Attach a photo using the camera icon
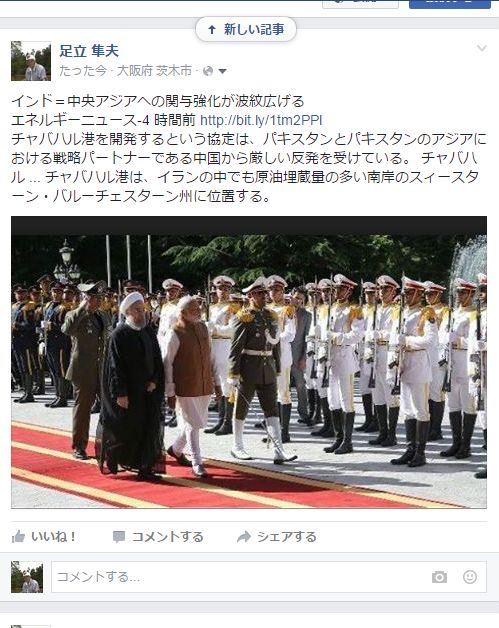Screen dimensions: 499x628 (x=439, y=577)
